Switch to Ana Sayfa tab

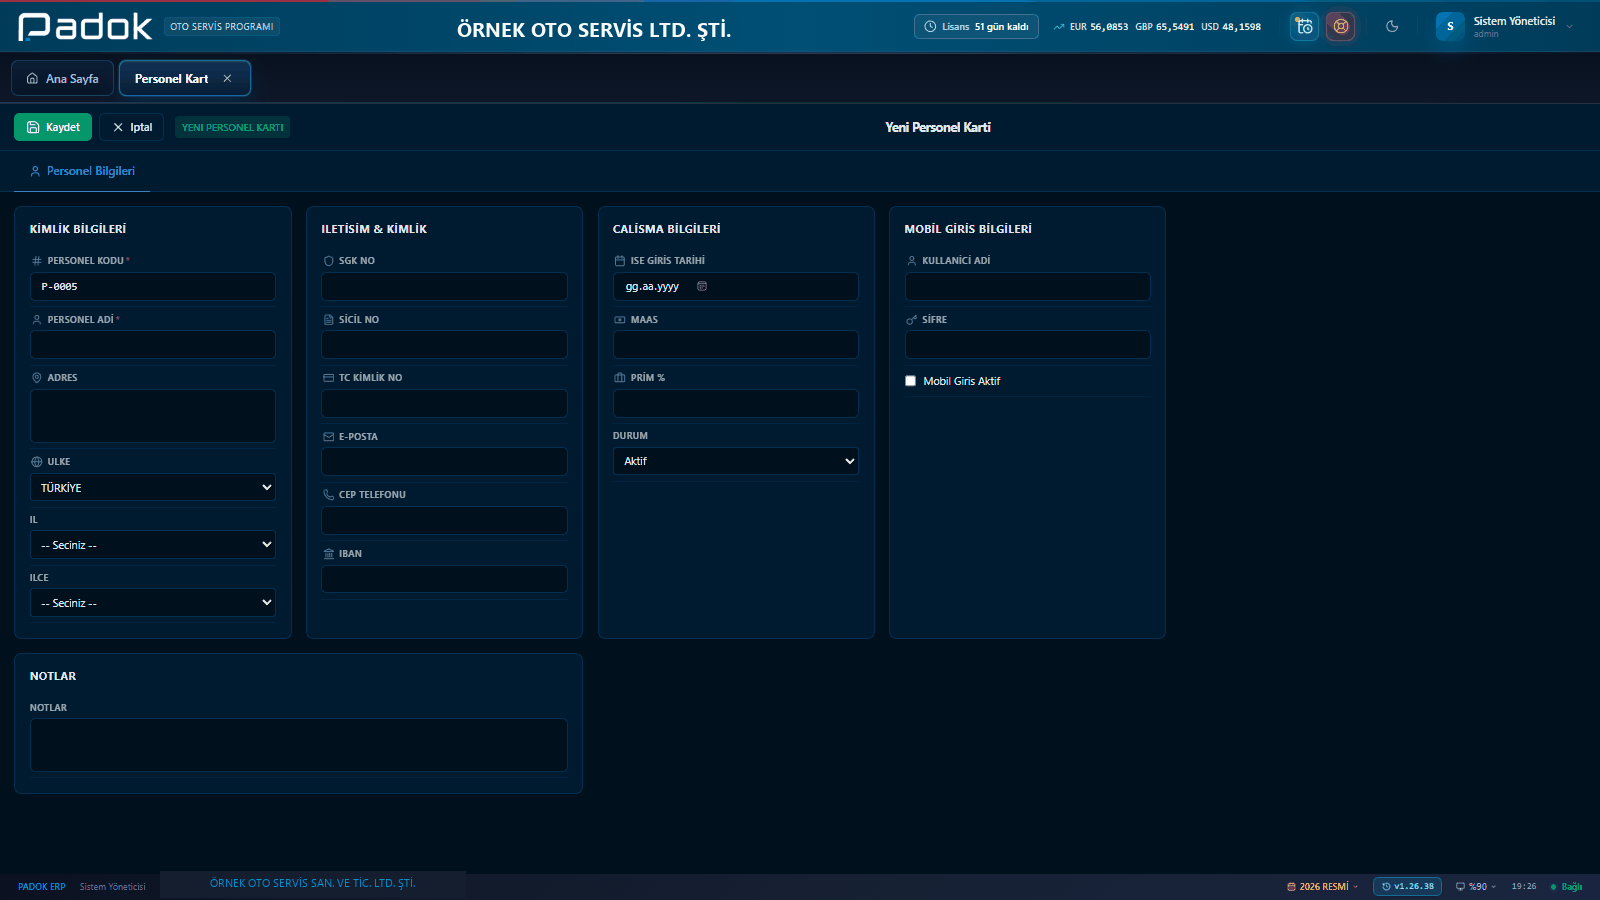point(62,79)
